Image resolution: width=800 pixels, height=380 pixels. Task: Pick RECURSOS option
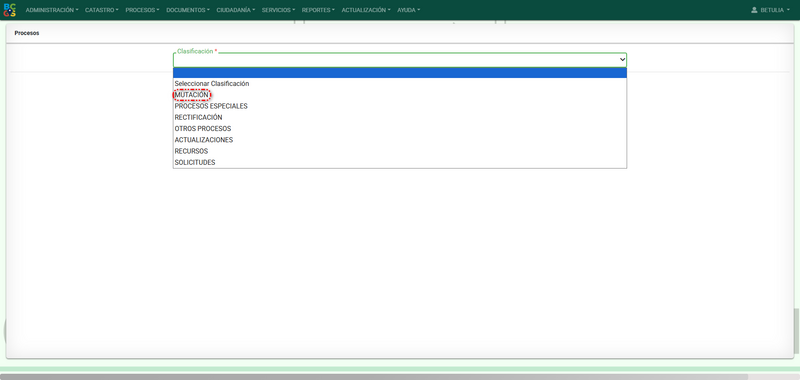[x=400, y=151]
